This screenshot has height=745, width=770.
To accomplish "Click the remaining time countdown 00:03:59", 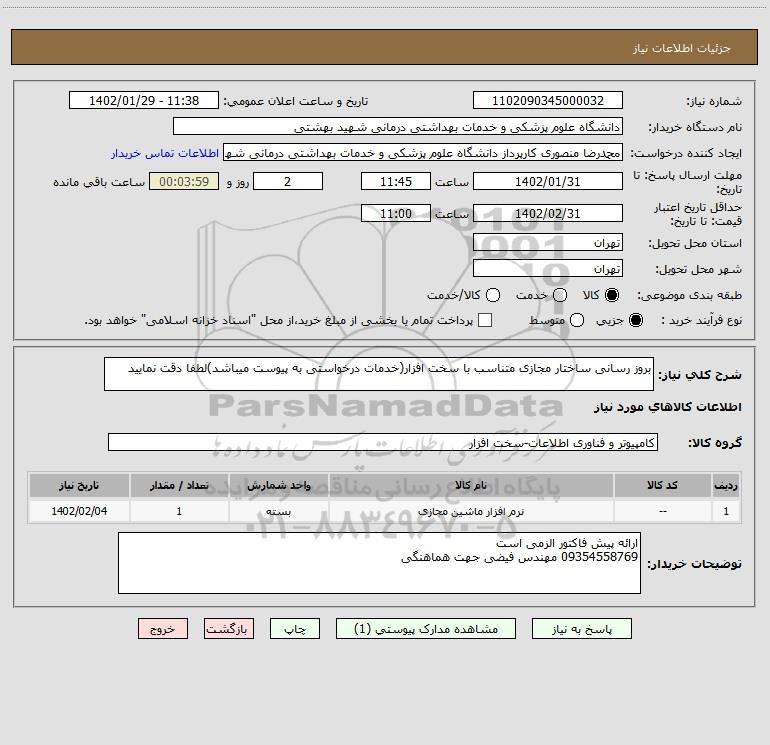I will (184, 181).
